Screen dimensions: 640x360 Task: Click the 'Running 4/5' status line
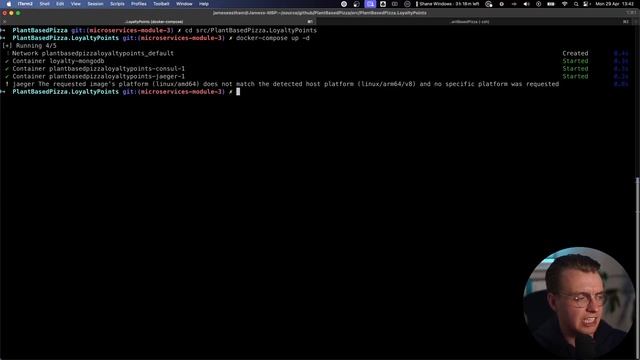pos(29,46)
